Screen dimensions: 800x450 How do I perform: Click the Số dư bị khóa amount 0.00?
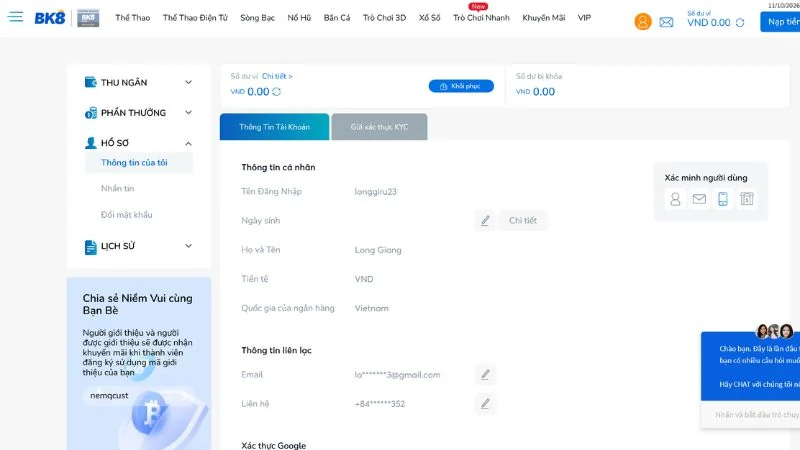pos(544,92)
